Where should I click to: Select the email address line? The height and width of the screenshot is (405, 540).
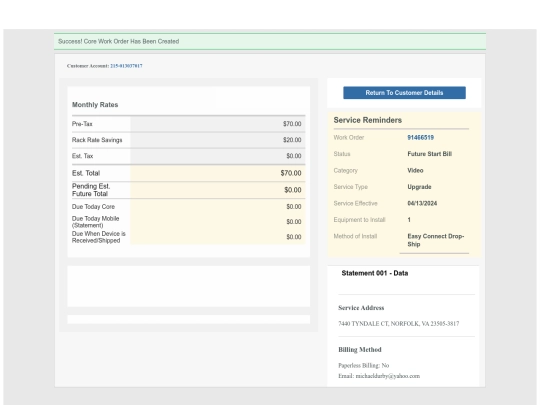[379, 376]
